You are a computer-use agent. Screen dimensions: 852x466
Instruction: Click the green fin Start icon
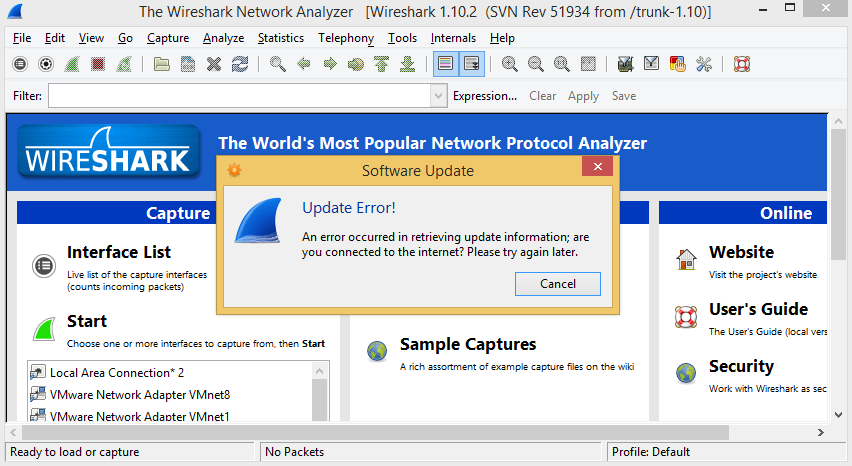[x=44, y=330]
